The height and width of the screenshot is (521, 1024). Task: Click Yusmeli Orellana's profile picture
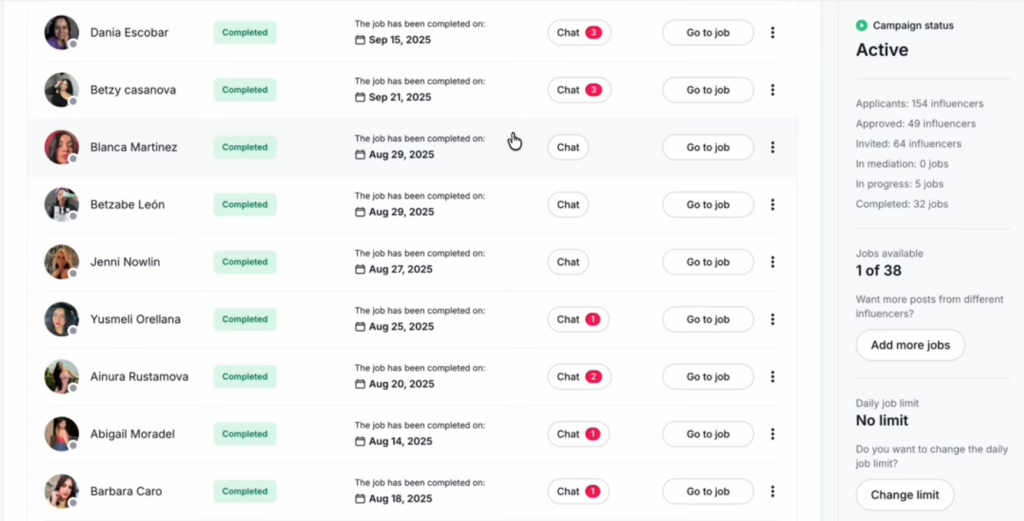tap(61, 319)
